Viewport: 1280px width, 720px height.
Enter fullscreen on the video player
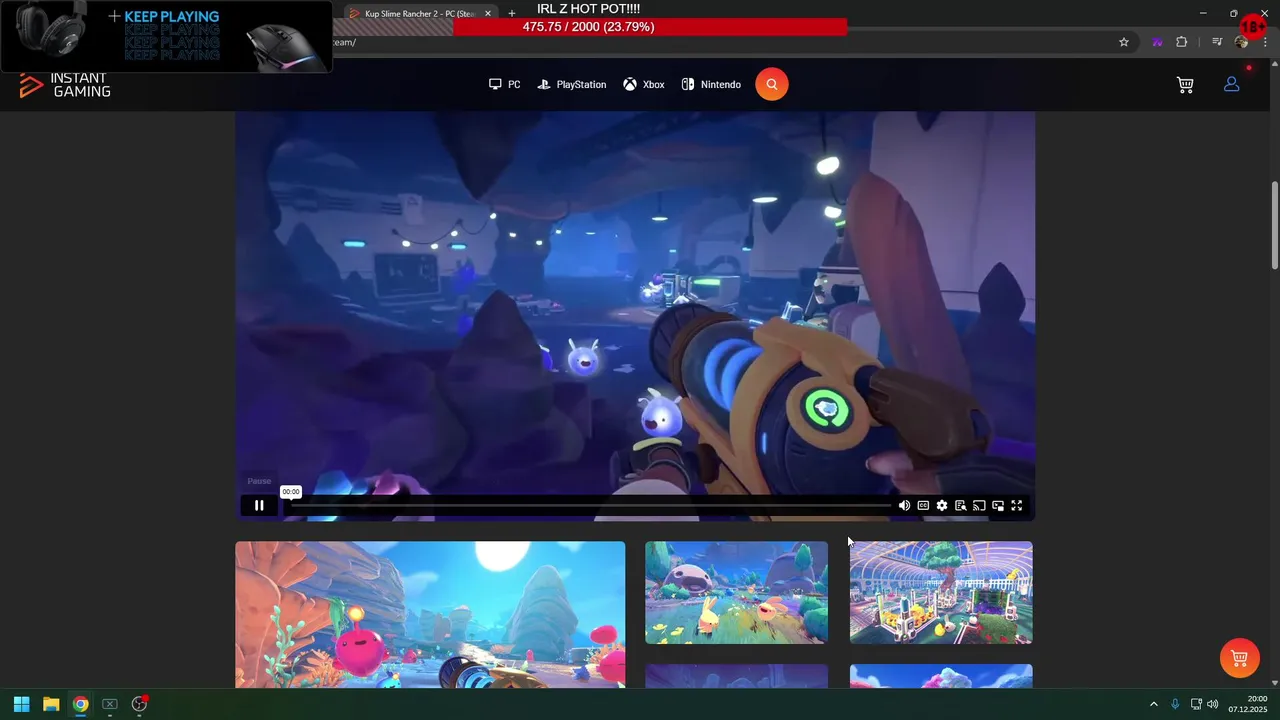tap(1017, 505)
